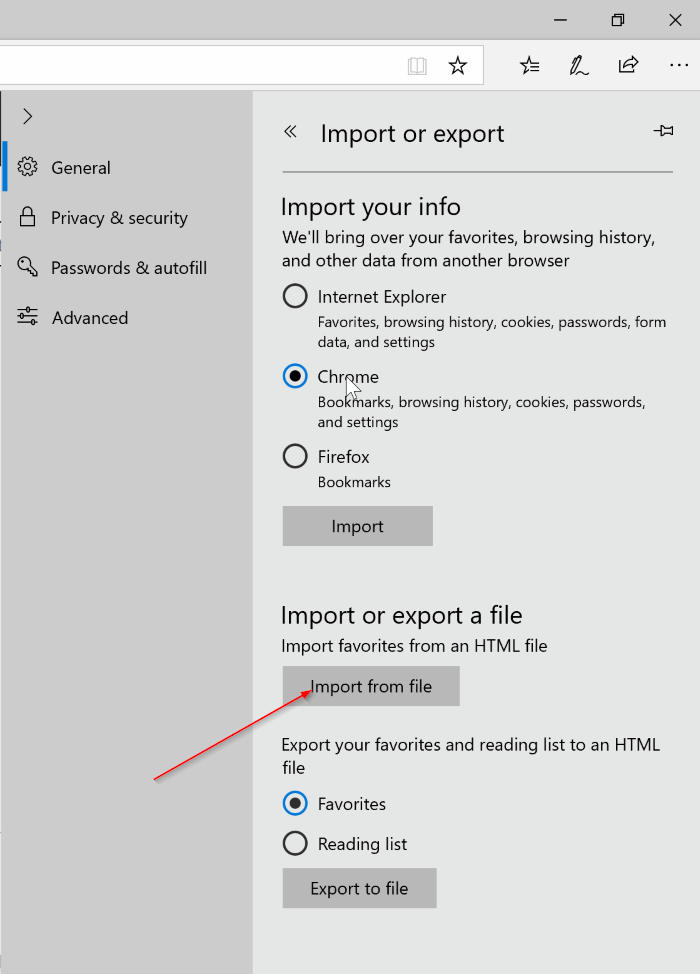Click 'Import favorites from an HTML file' text
The width and height of the screenshot is (700, 974).
[414, 646]
